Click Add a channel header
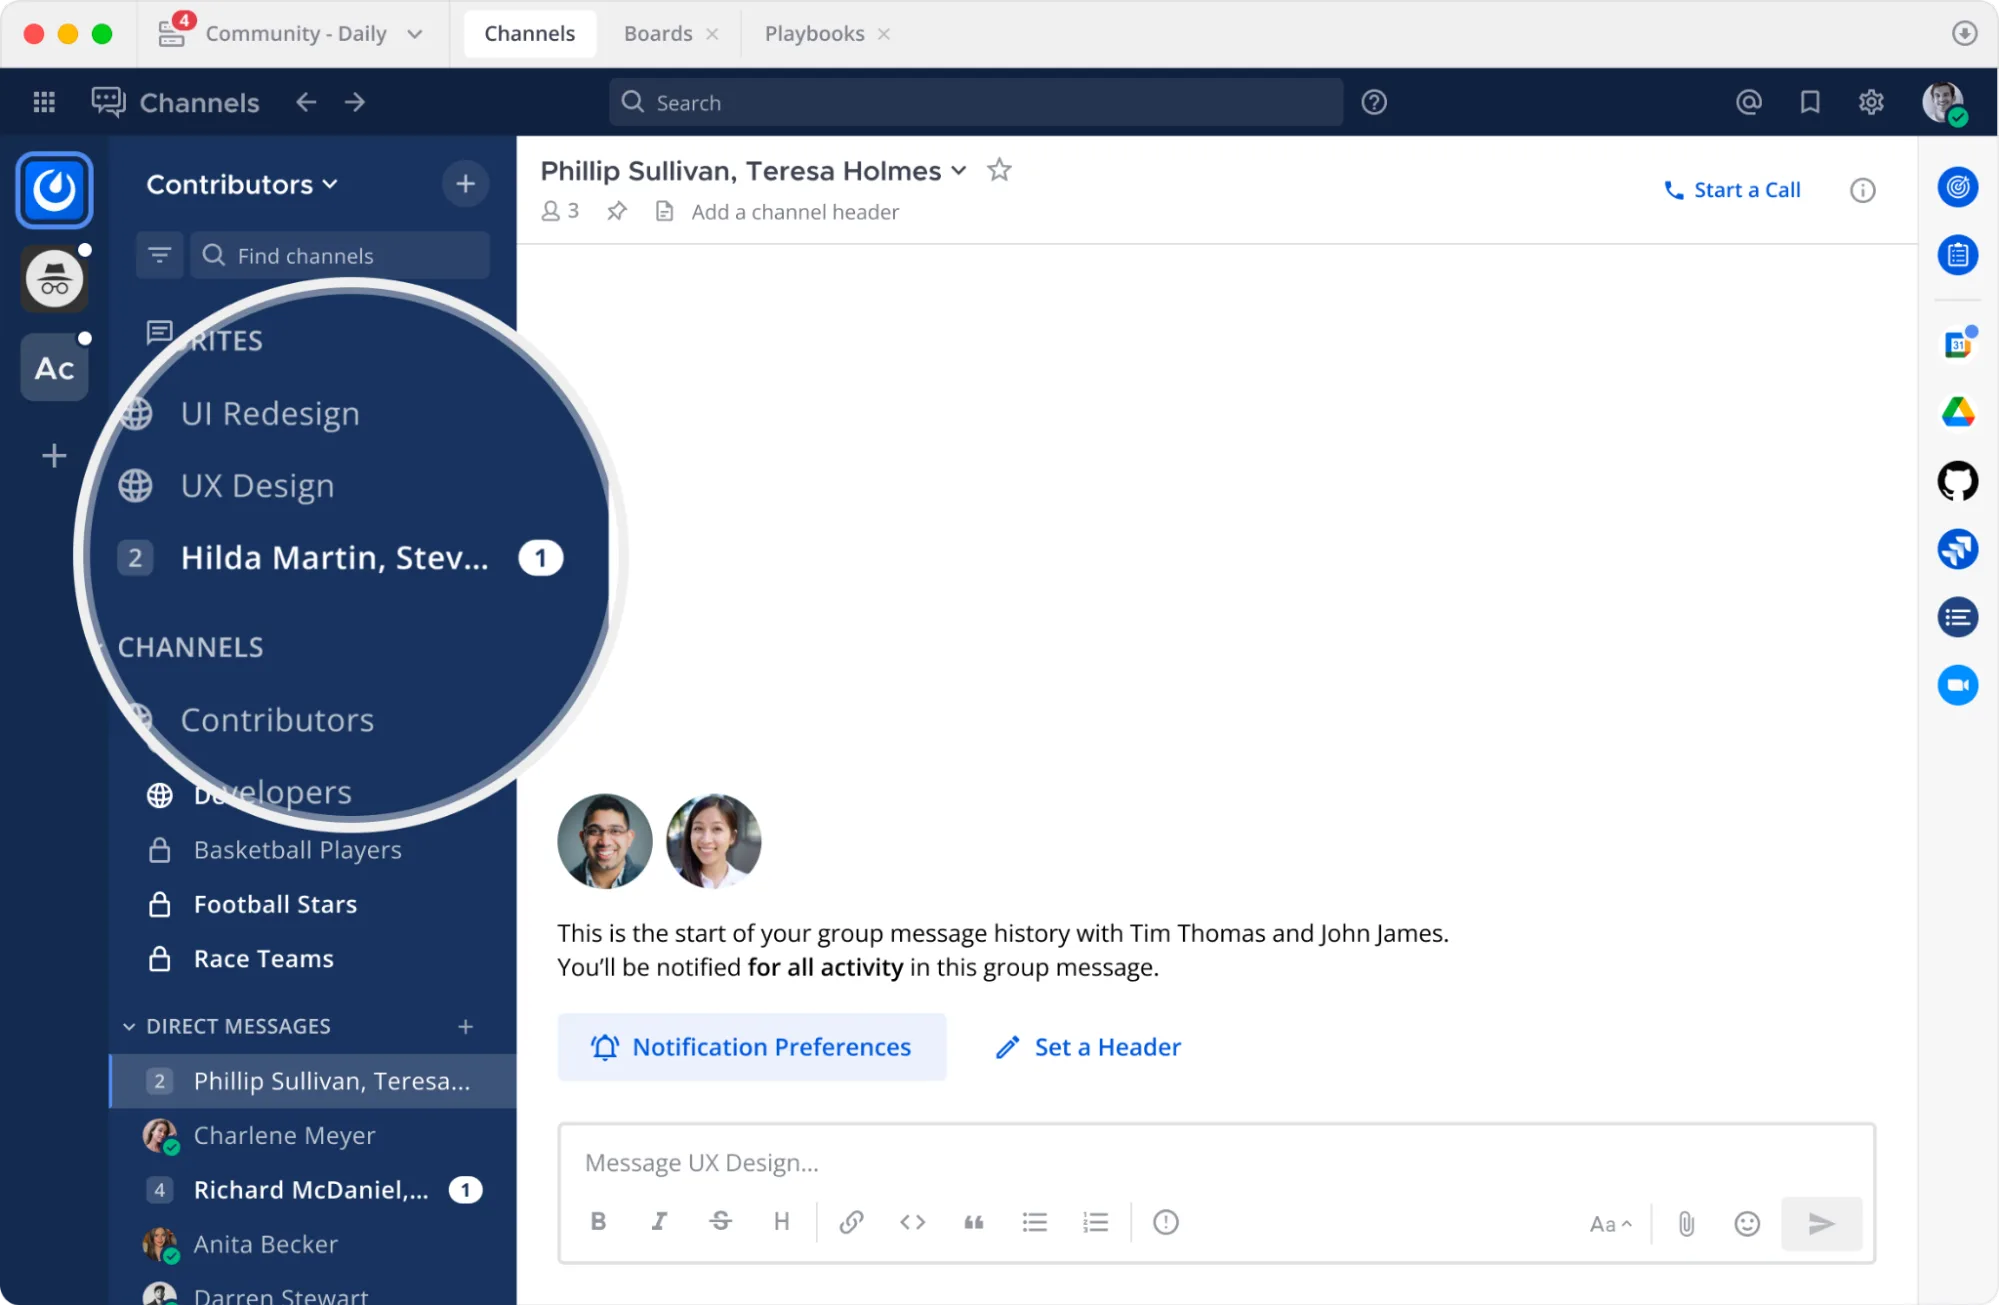Screen dimensions: 1999x1306 tap(795, 212)
